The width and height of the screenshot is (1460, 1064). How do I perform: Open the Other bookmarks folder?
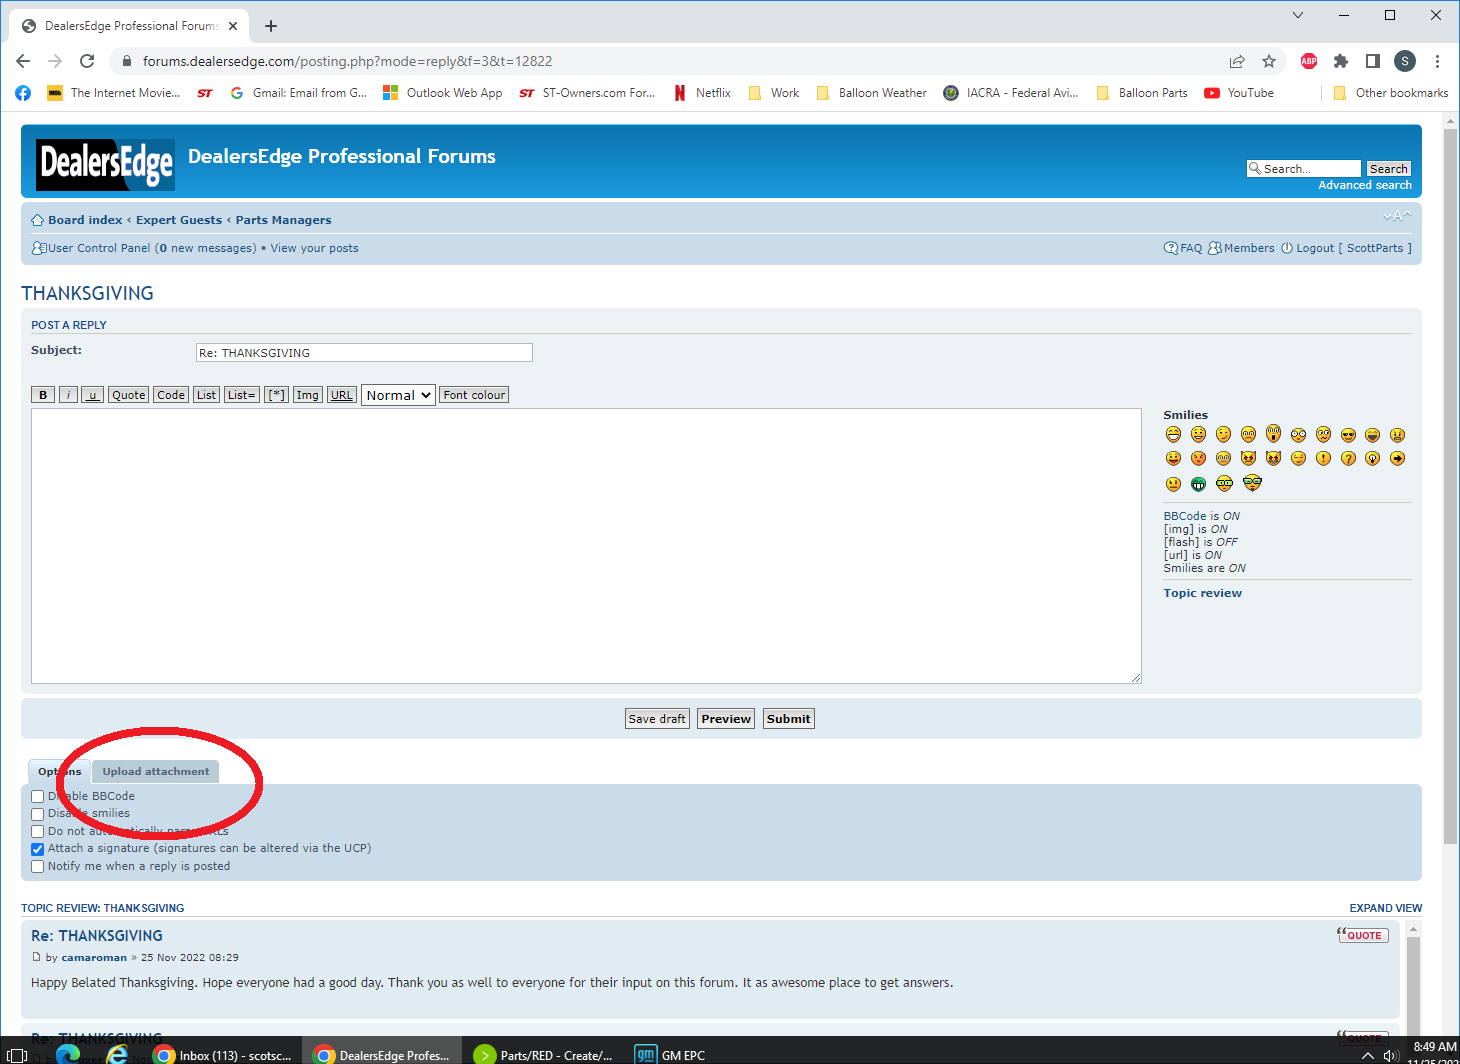coord(1391,93)
